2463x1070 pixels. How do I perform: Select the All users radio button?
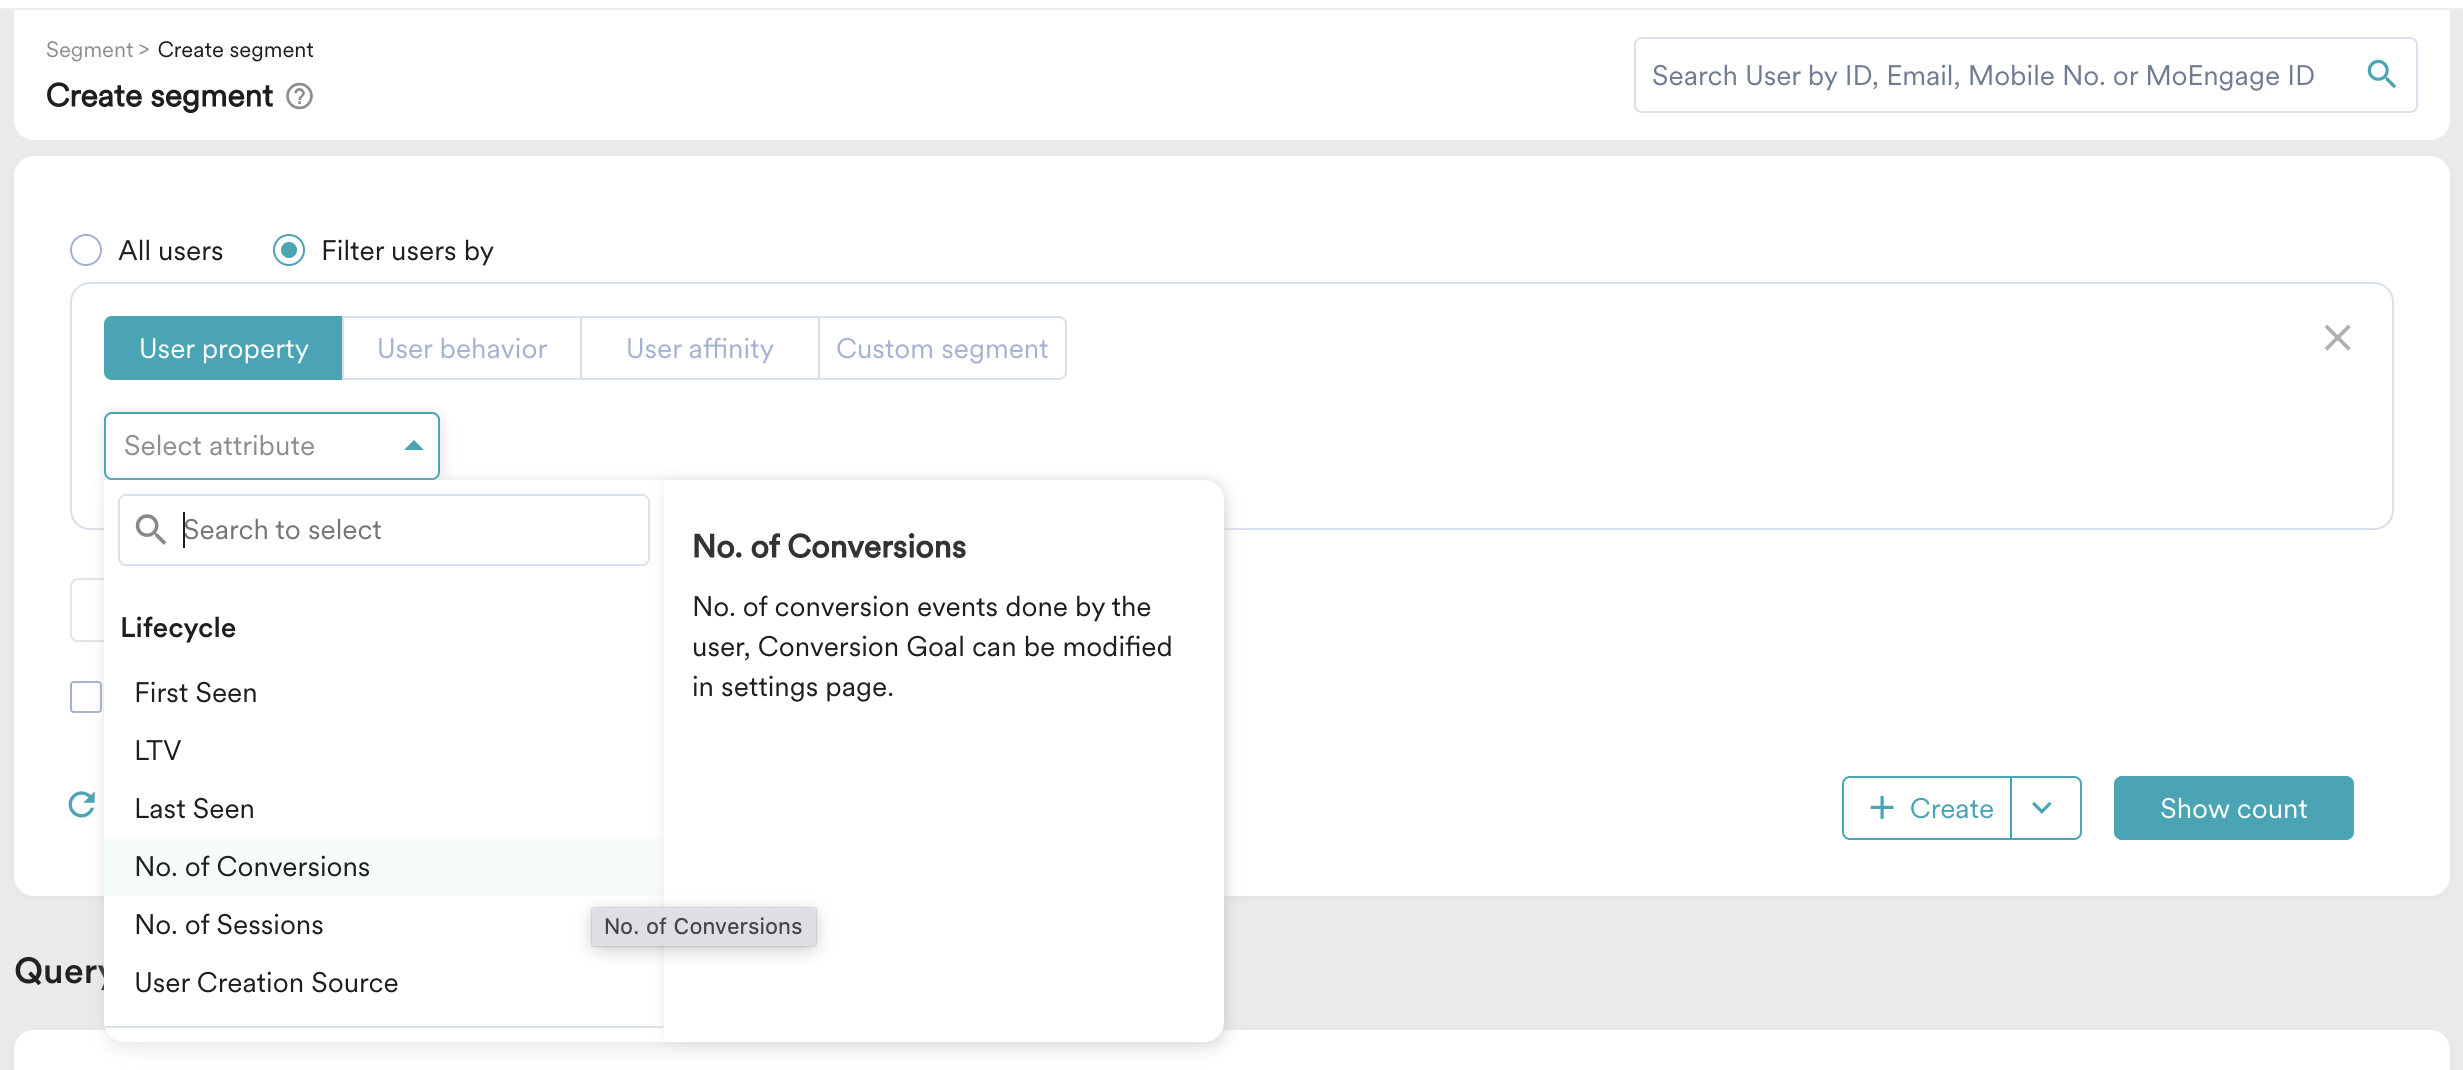[86, 250]
